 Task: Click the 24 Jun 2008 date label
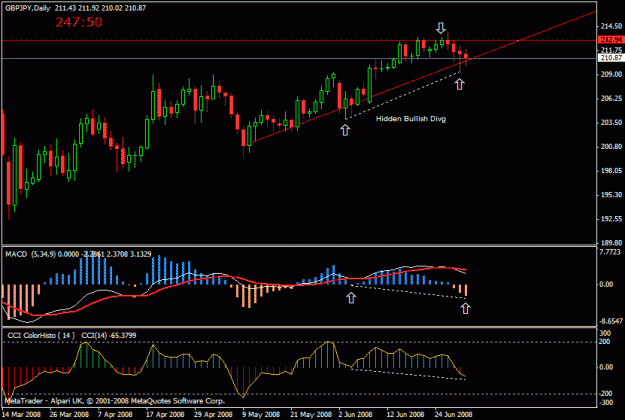coord(454,414)
